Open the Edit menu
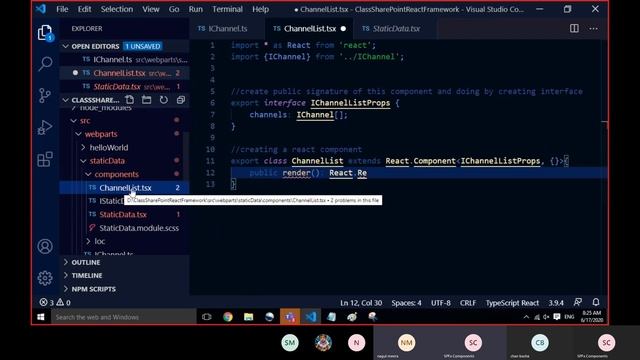The image size is (640, 360). tap(84, 9)
